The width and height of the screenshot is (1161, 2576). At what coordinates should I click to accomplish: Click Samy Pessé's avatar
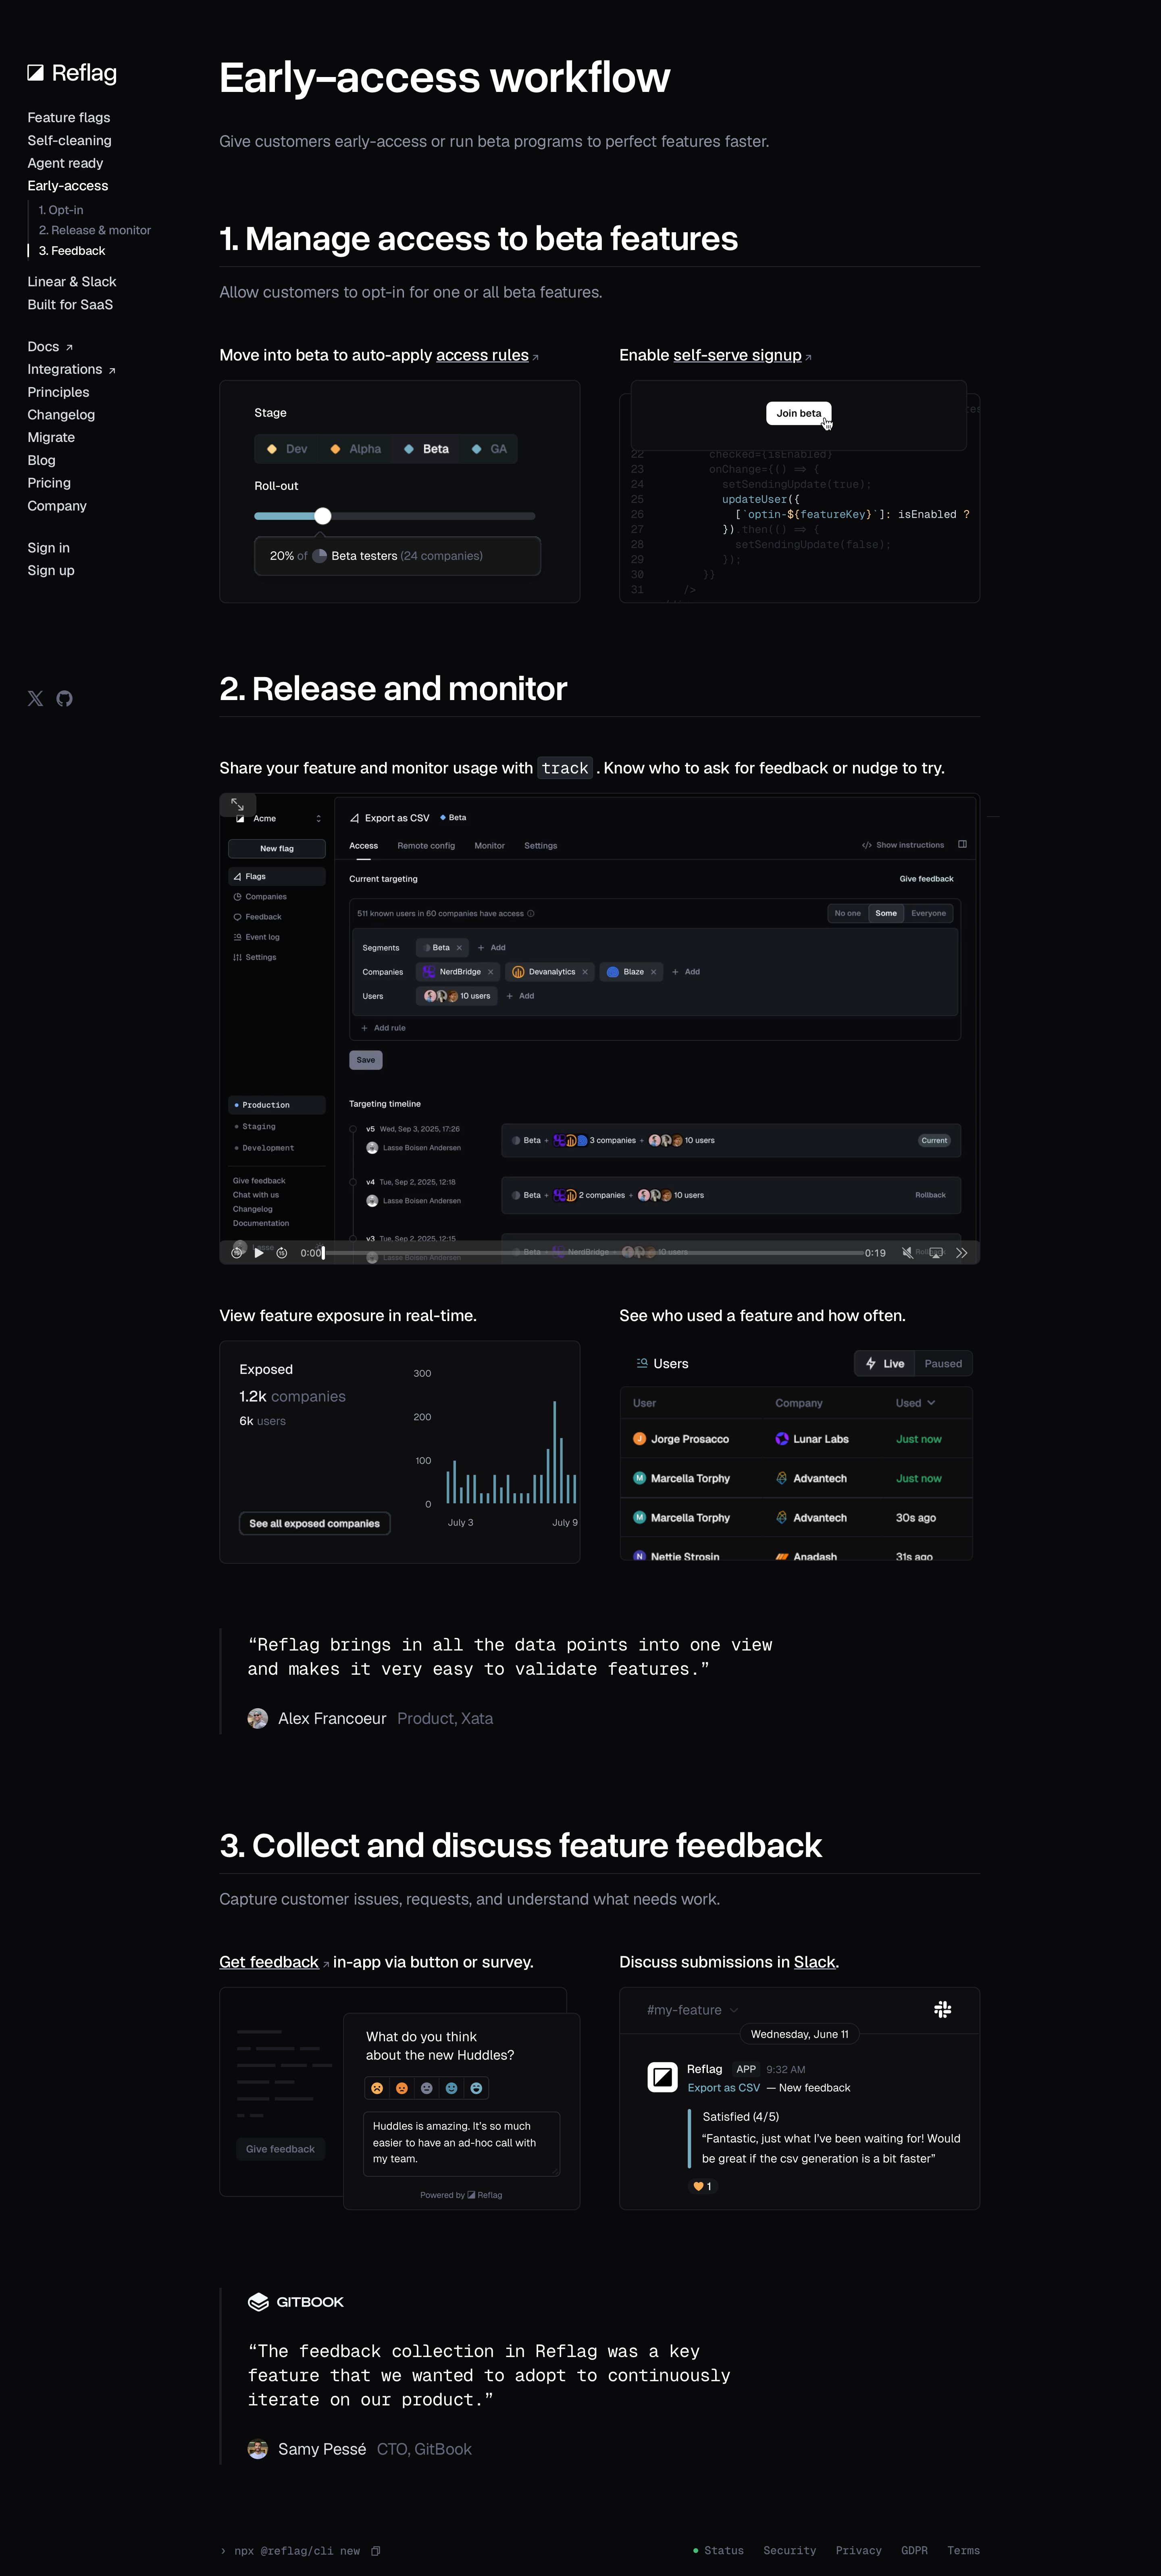(x=258, y=2449)
